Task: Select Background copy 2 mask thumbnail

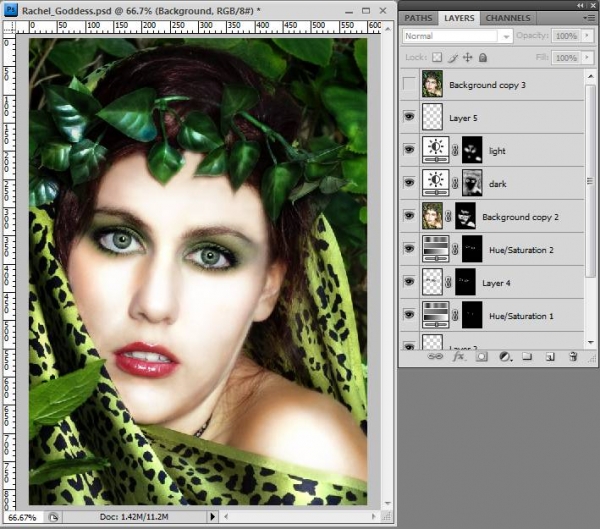Action: 465,216
